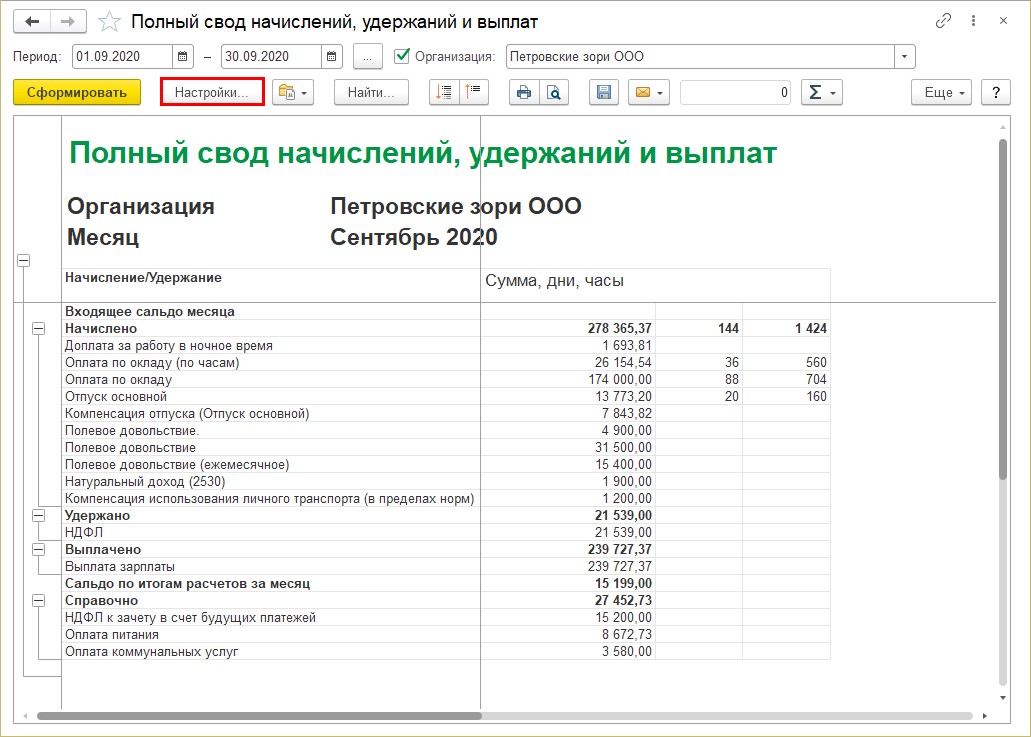Screen dimensions: 1031x737
Task: Collapse the Удержано group
Action: (x=39, y=515)
